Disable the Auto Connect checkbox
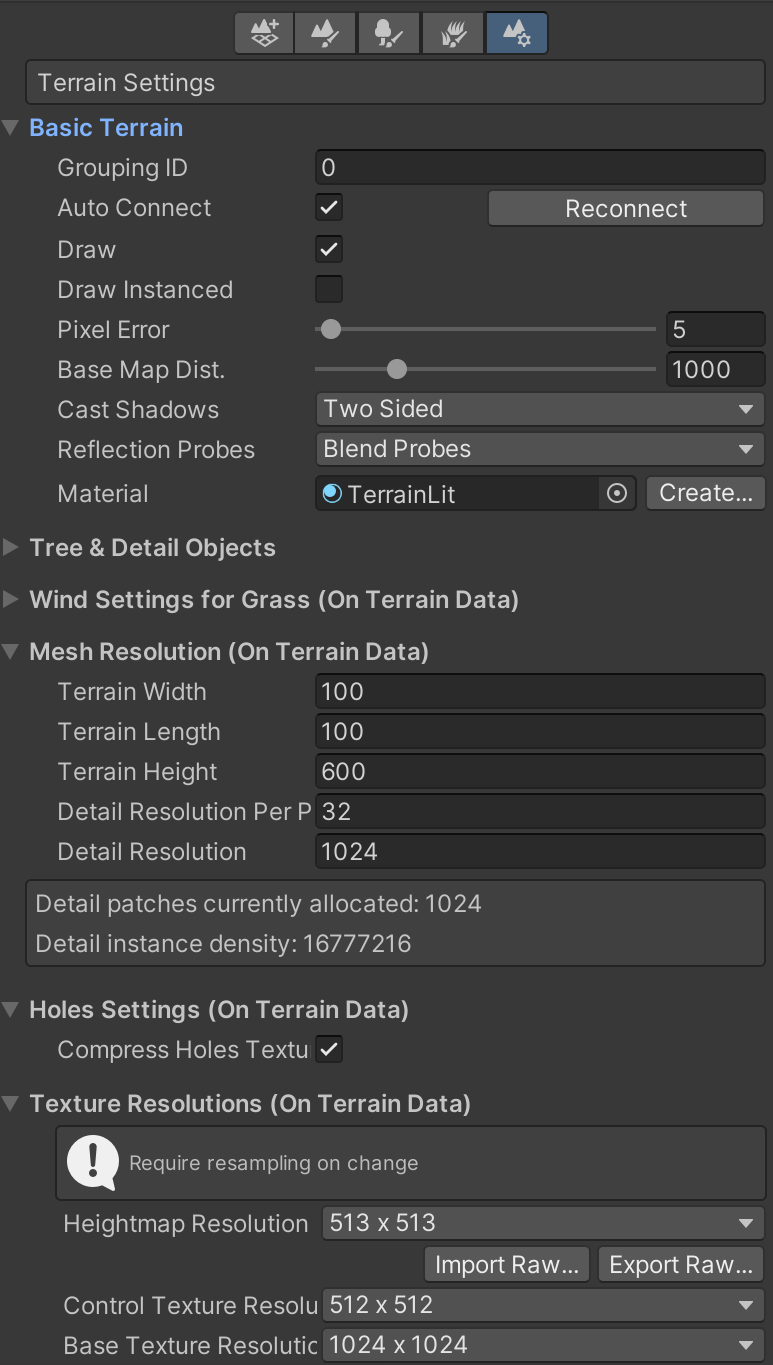The image size is (773, 1365). click(328, 207)
